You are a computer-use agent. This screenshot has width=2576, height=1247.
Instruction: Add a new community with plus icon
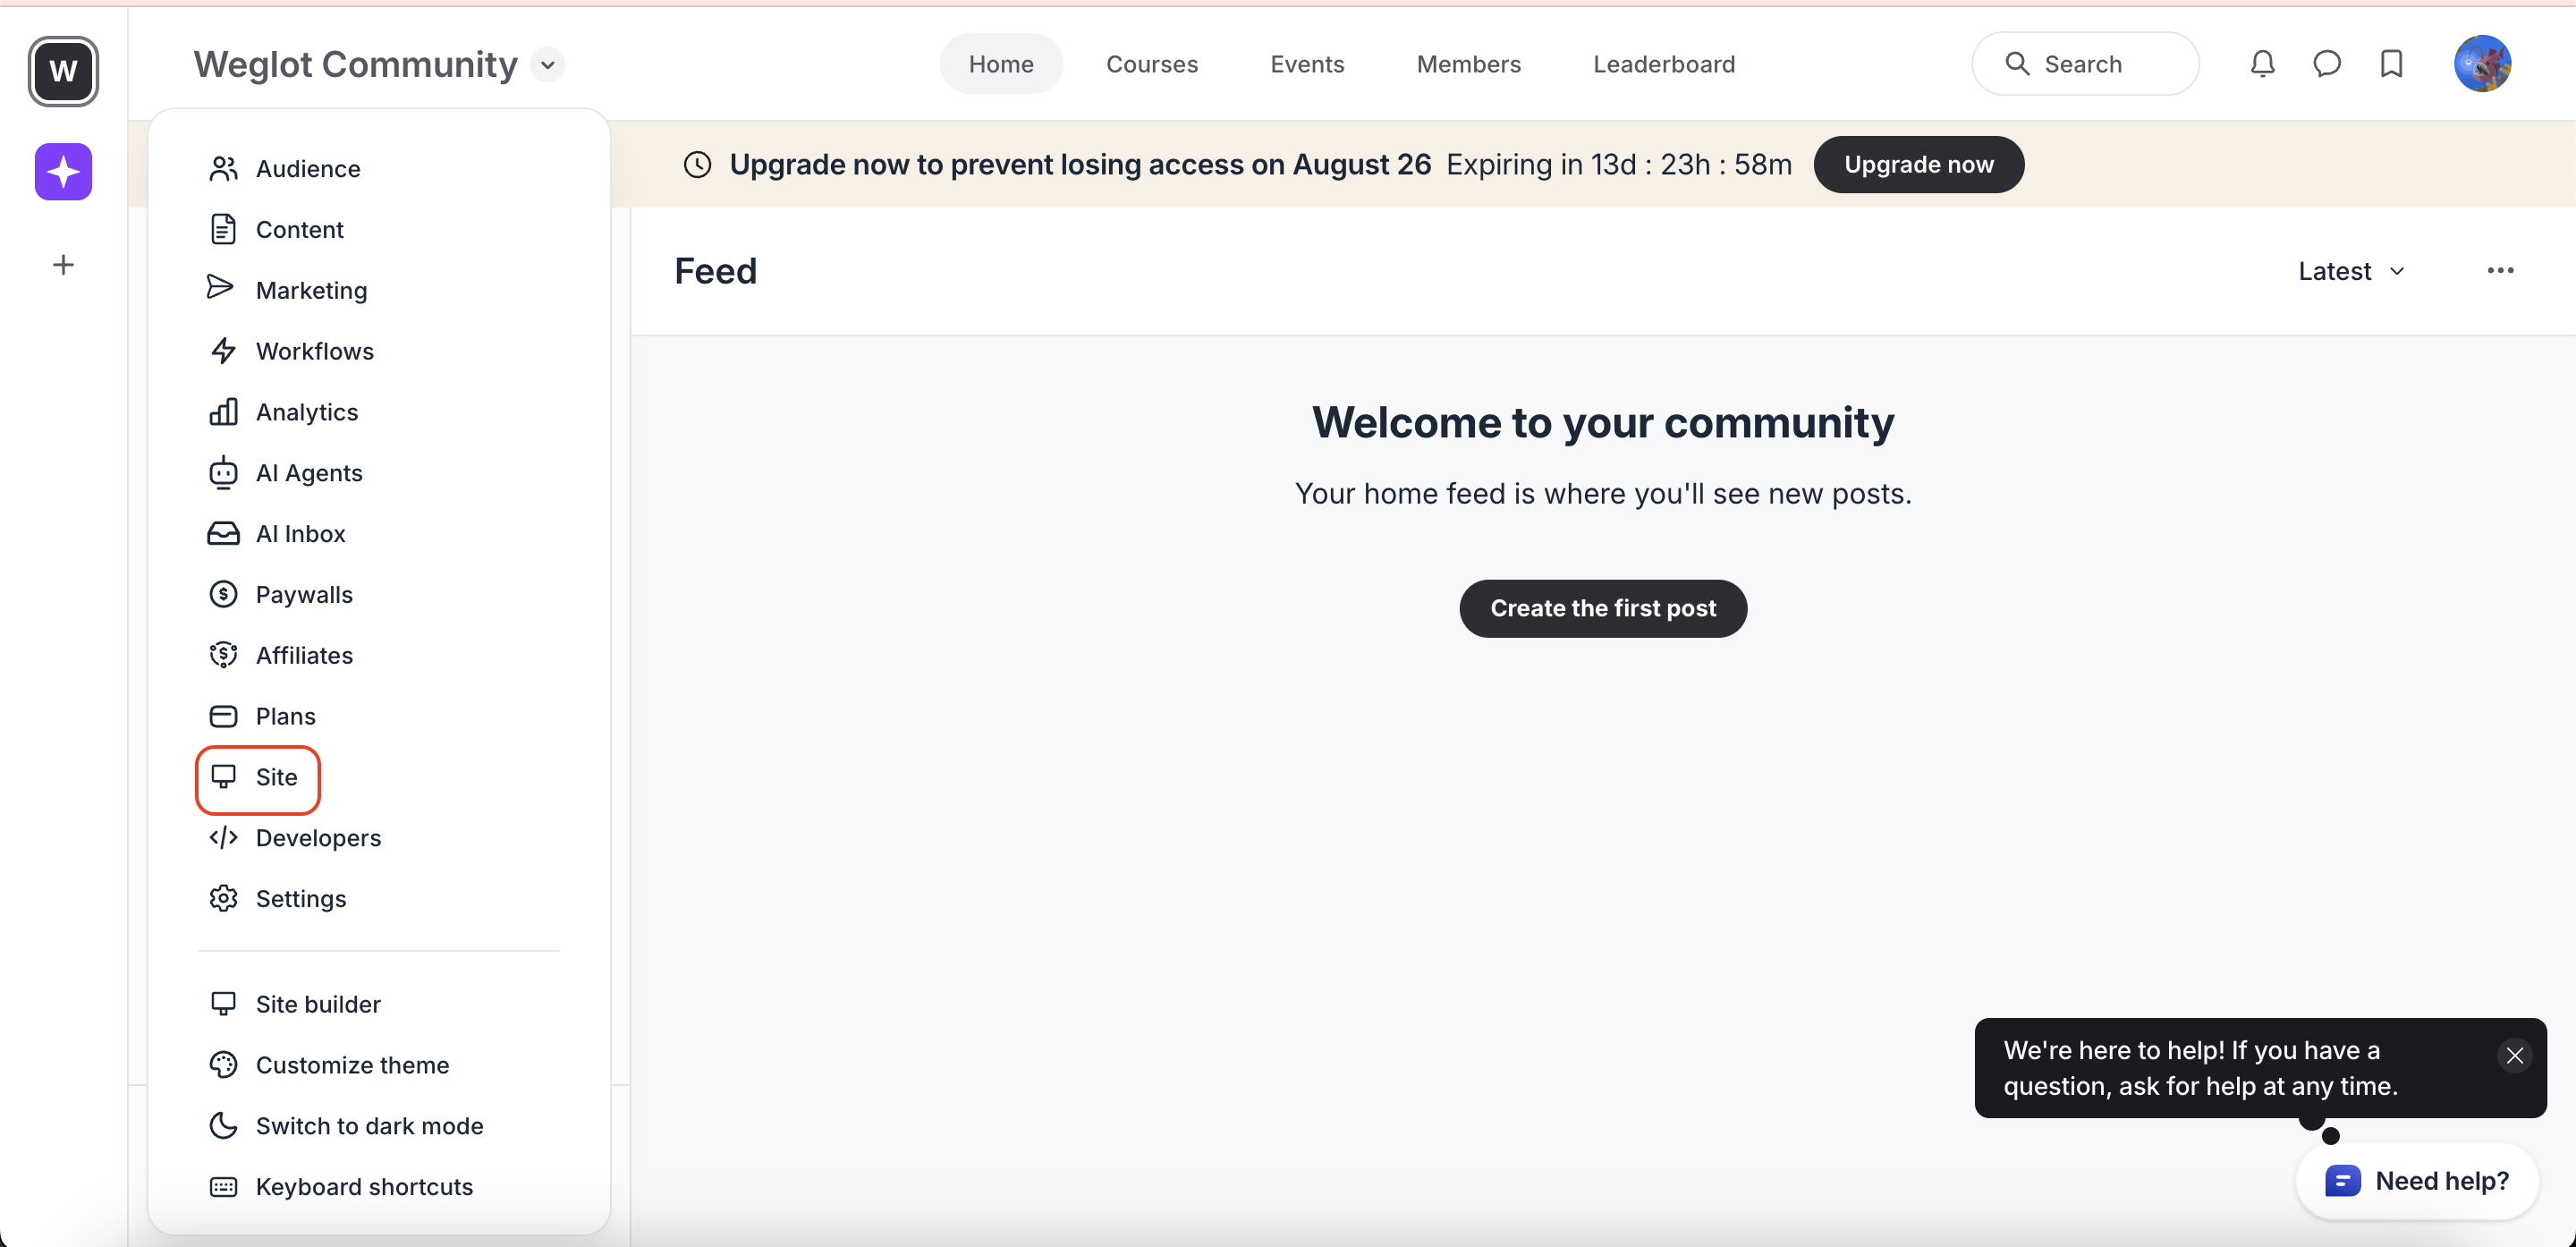tap(63, 265)
